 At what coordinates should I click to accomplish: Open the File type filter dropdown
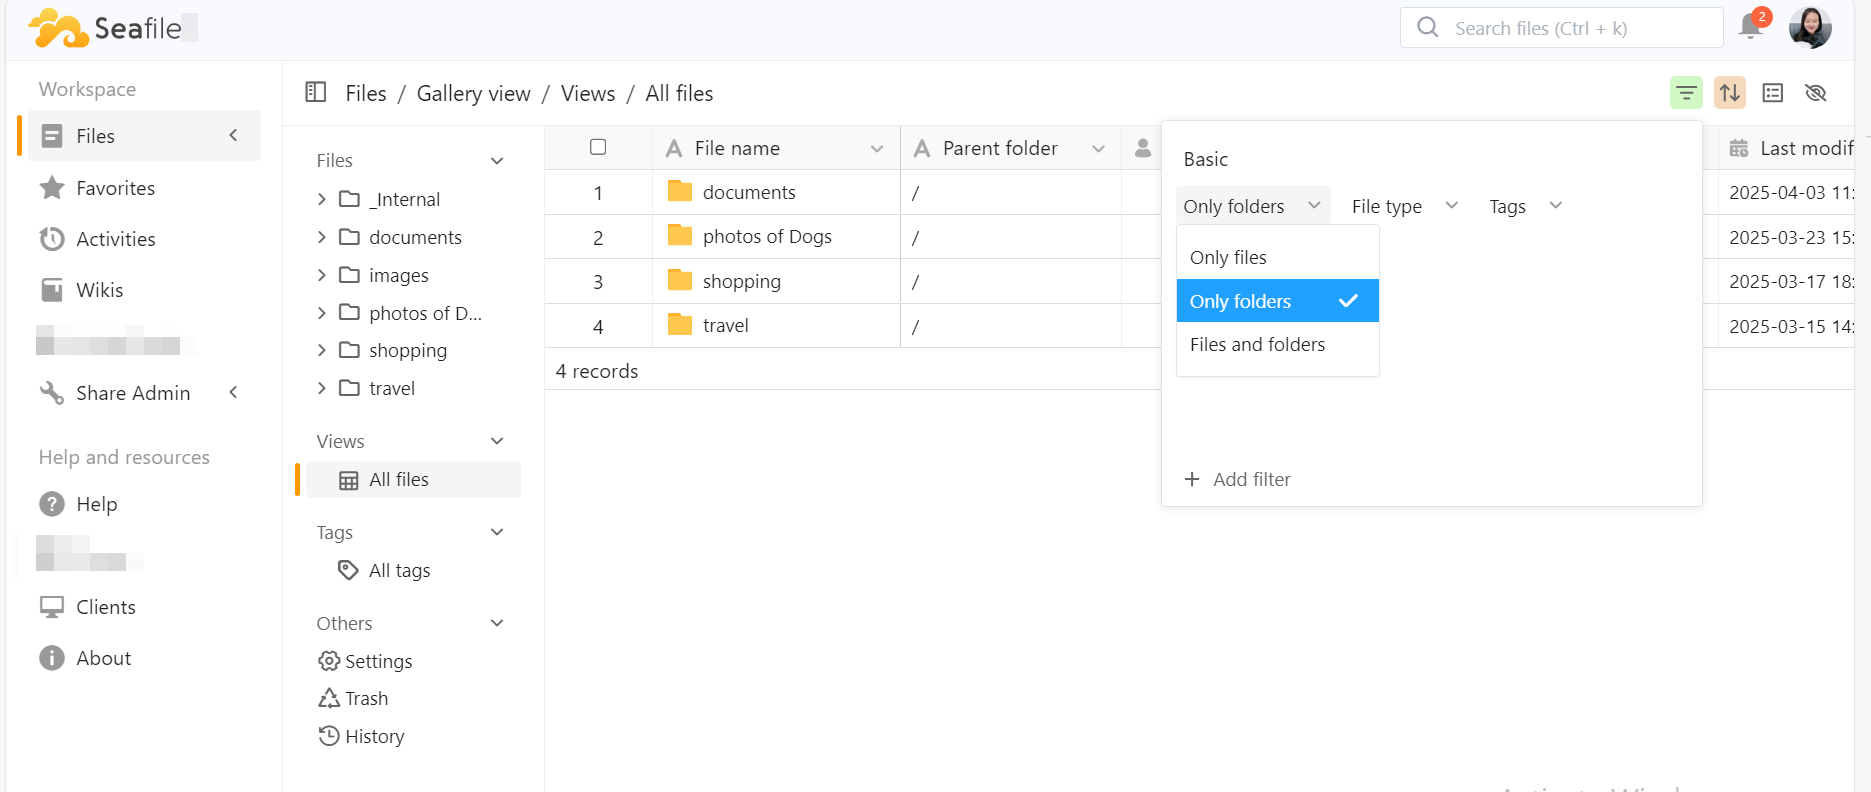(x=1404, y=206)
